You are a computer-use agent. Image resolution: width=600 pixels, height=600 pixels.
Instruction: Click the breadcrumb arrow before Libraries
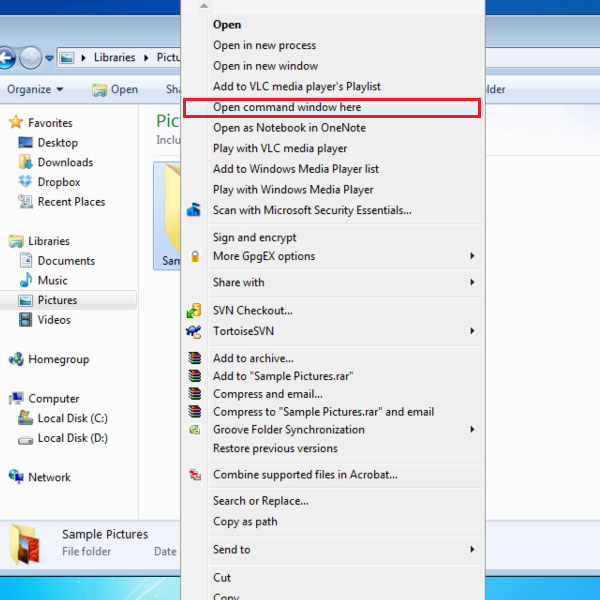pos(83,58)
